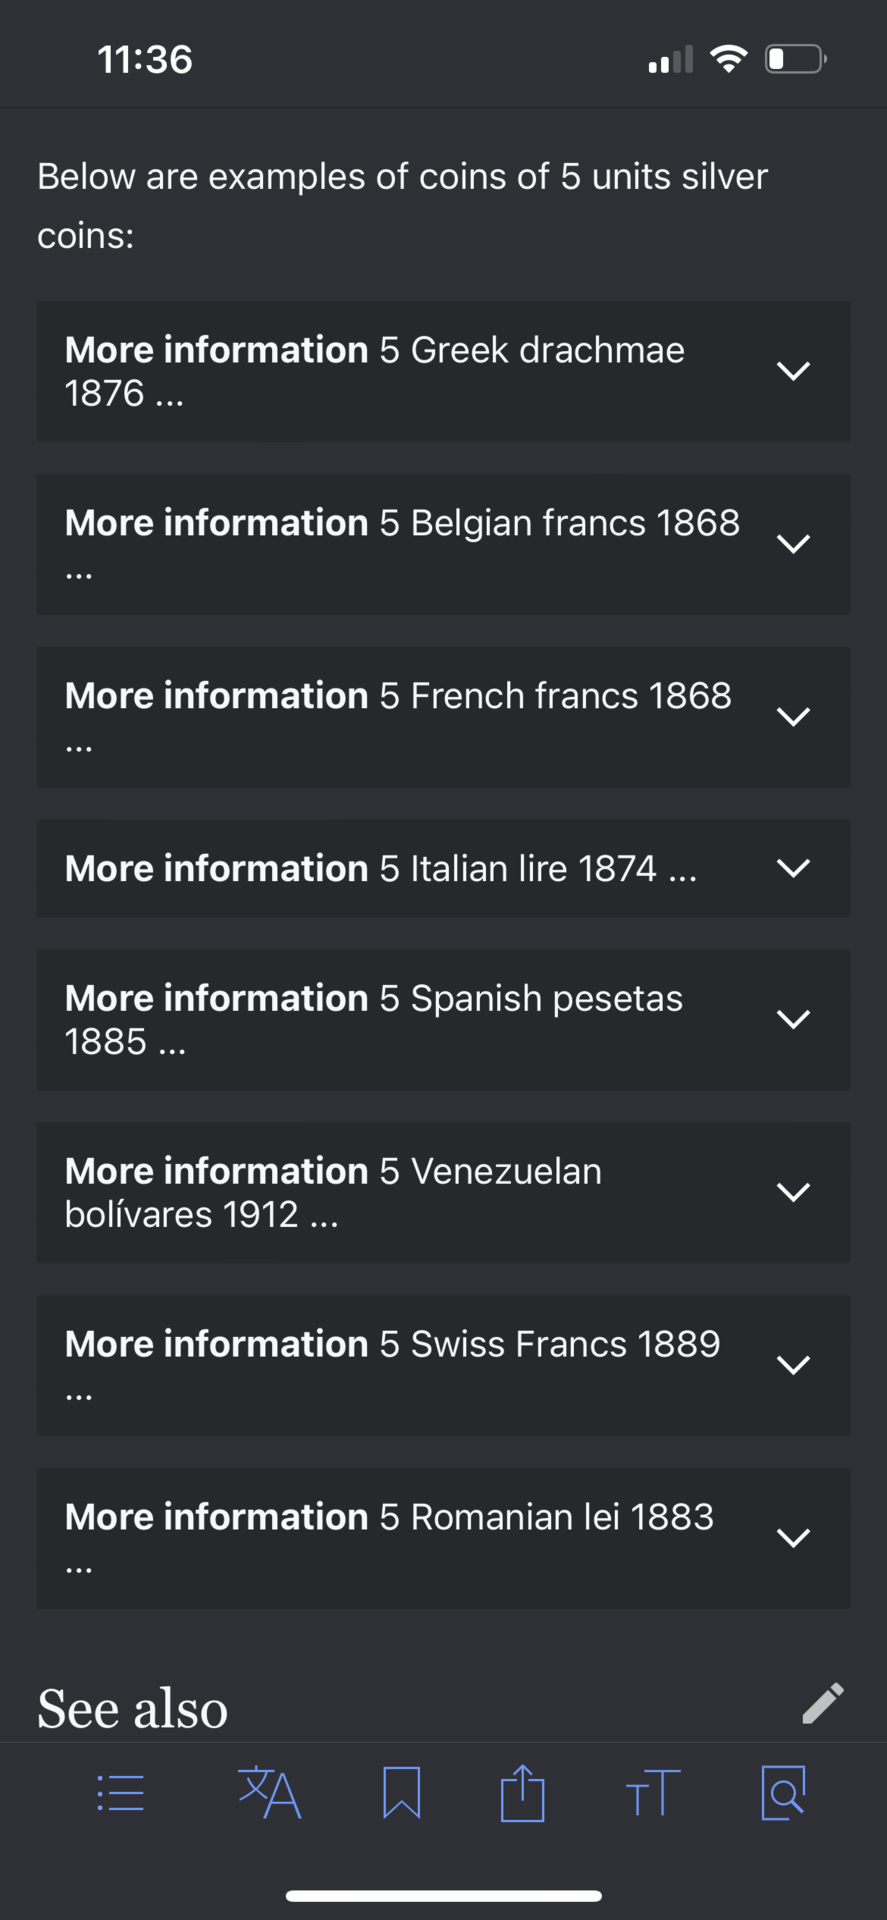Expand the 5 Belgian francs 1868 section

[443, 544]
